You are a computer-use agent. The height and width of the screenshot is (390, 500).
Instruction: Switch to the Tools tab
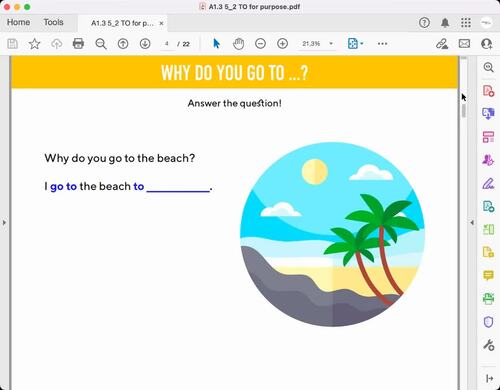[53, 22]
